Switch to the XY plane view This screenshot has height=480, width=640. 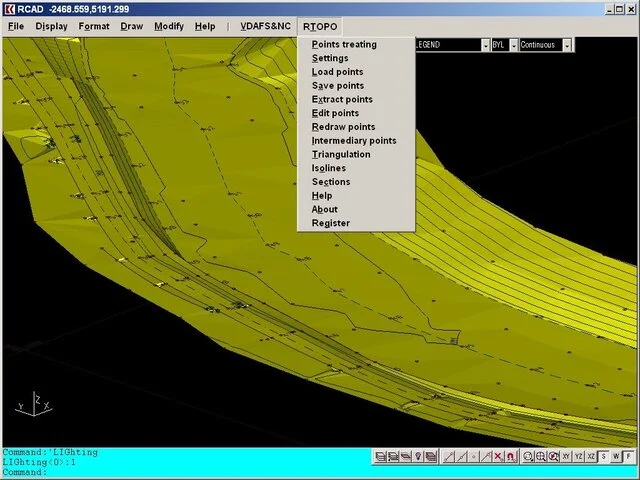pyautogui.click(x=566, y=456)
